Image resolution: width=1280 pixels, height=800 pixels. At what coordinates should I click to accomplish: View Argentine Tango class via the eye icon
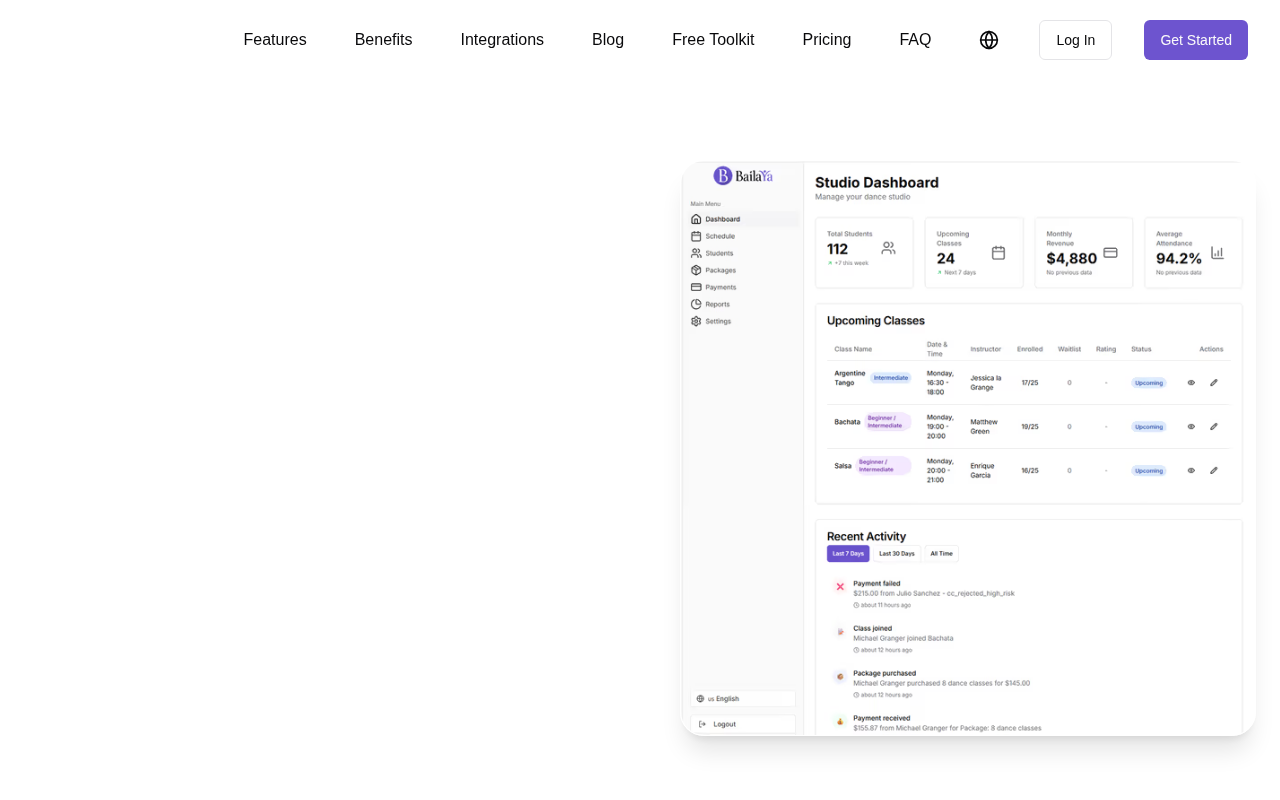click(1191, 382)
